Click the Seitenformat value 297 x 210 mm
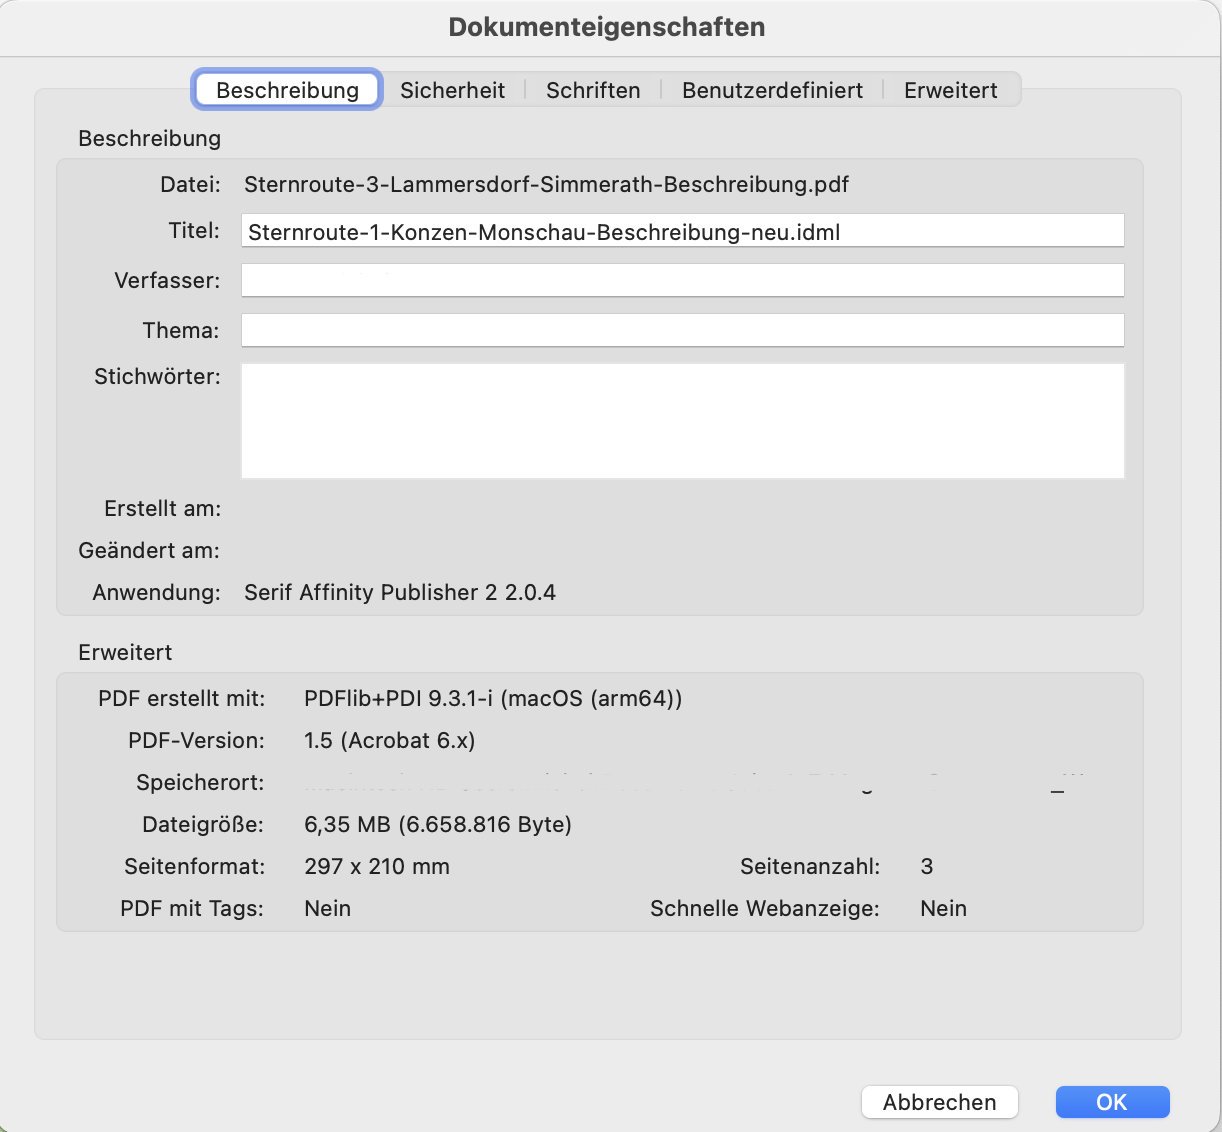Image resolution: width=1222 pixels, height=1132 pixels. (x=376, y=866)
